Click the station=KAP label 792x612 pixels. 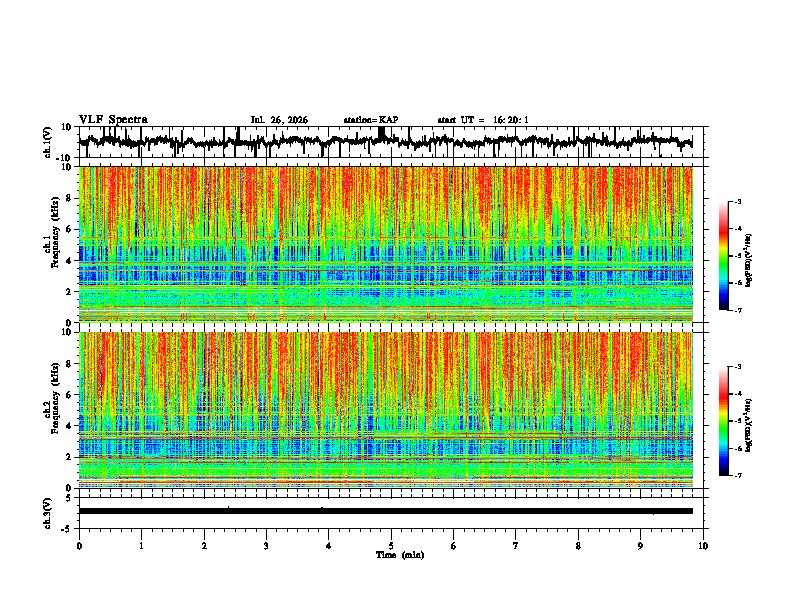point(371,120)
